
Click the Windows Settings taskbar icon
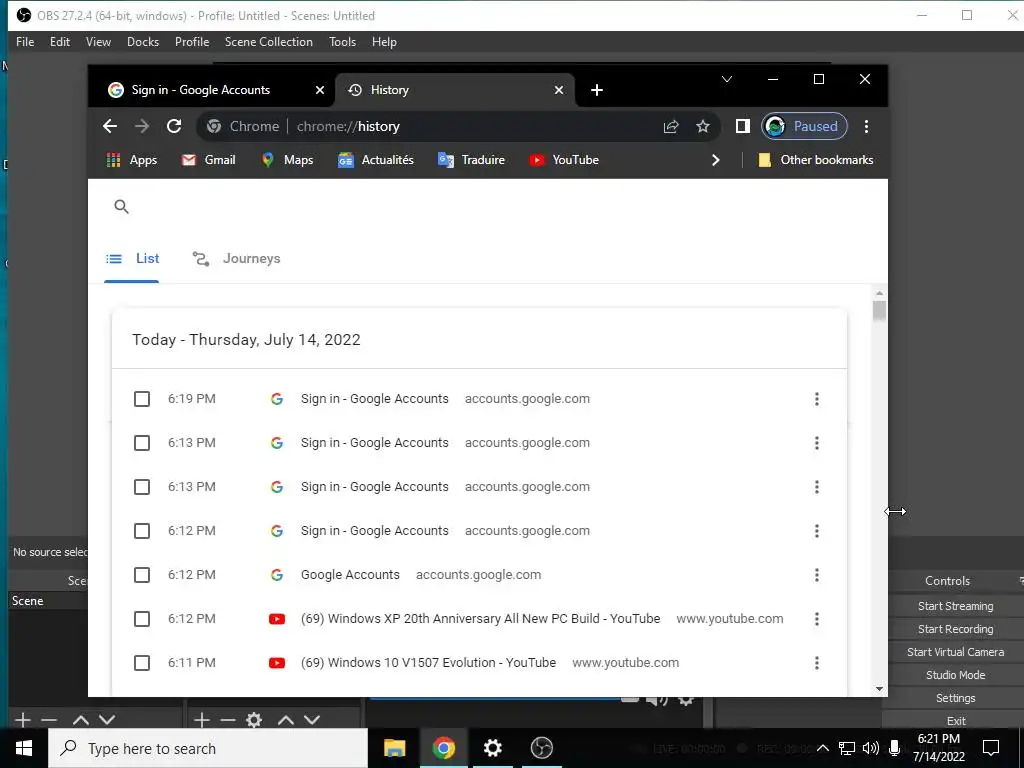[x=492, y=748]
